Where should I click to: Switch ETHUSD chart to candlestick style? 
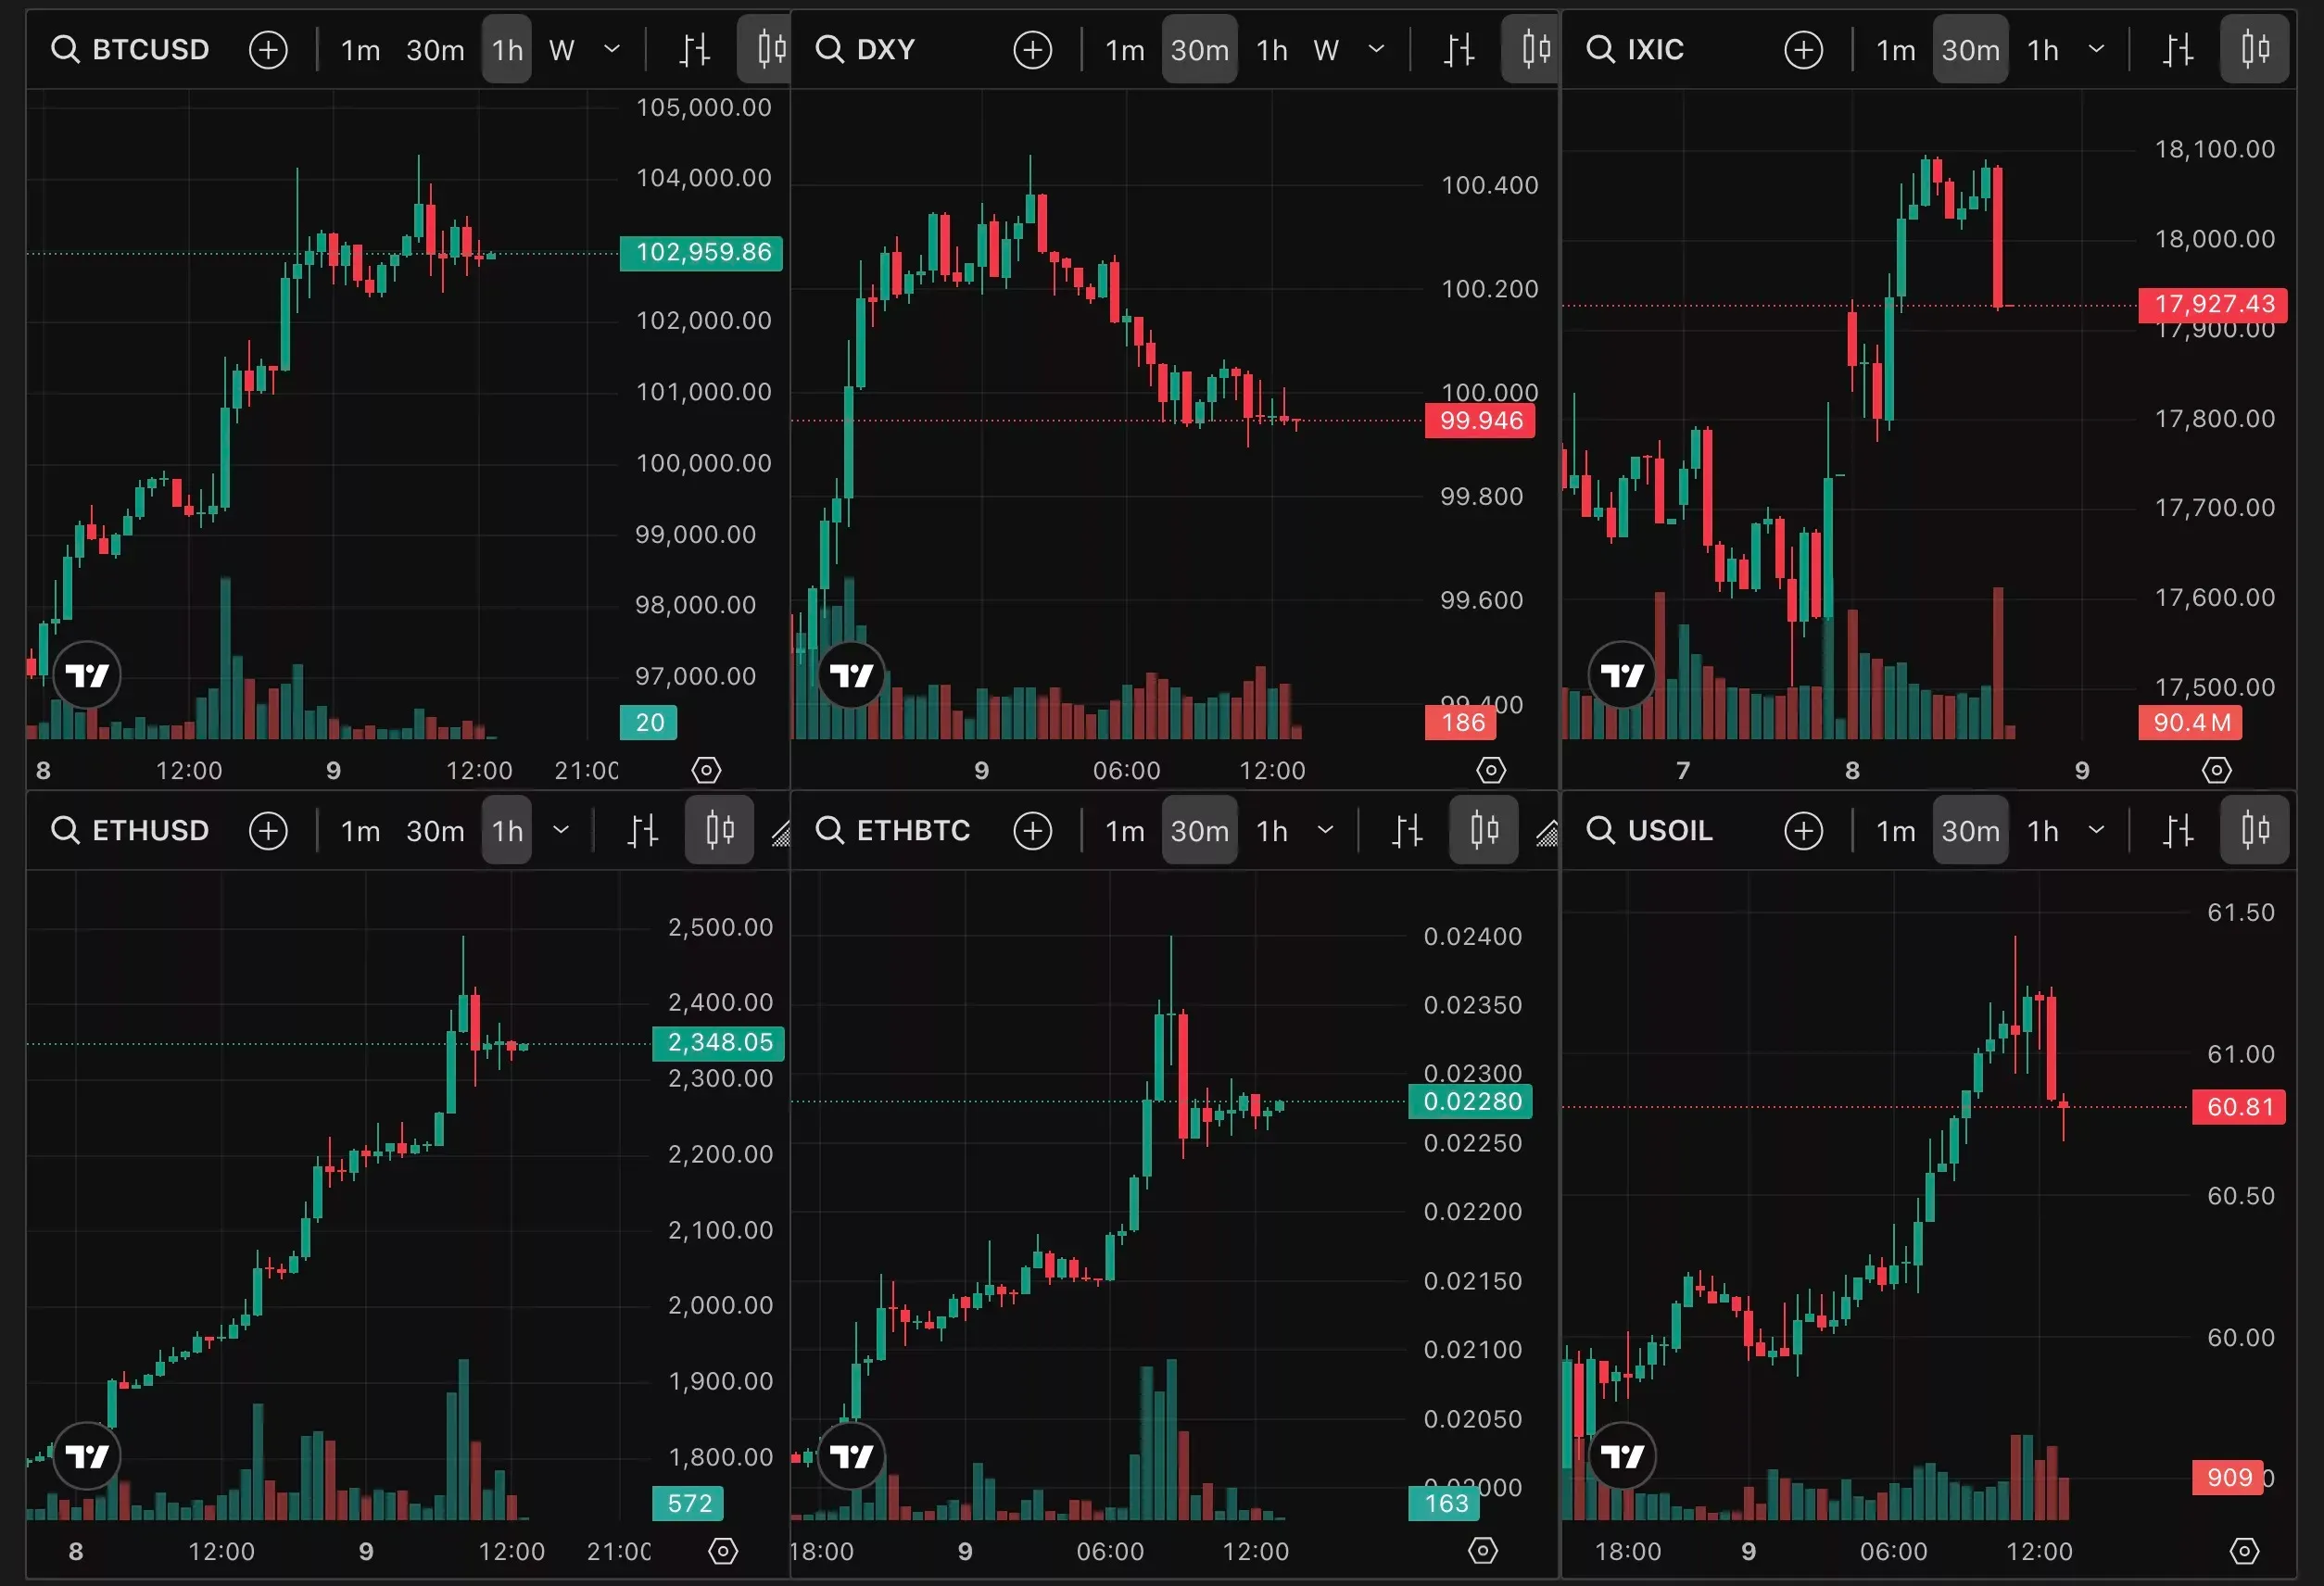pos(719,830)
